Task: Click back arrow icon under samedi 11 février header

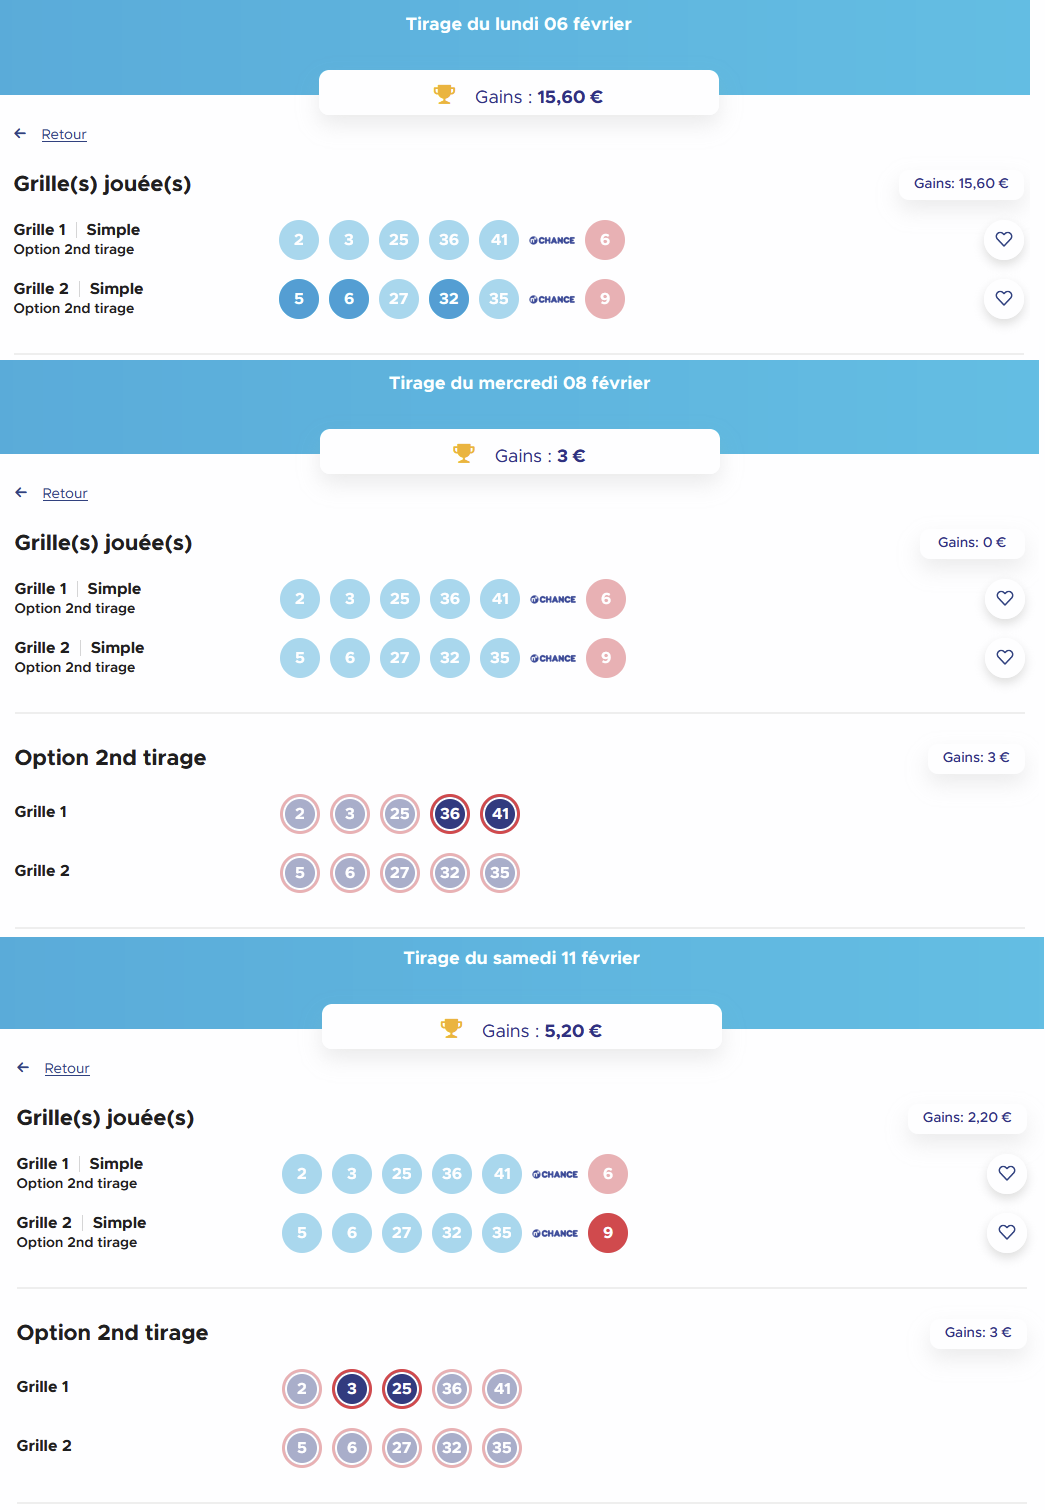Action: tap(23, 1067)
